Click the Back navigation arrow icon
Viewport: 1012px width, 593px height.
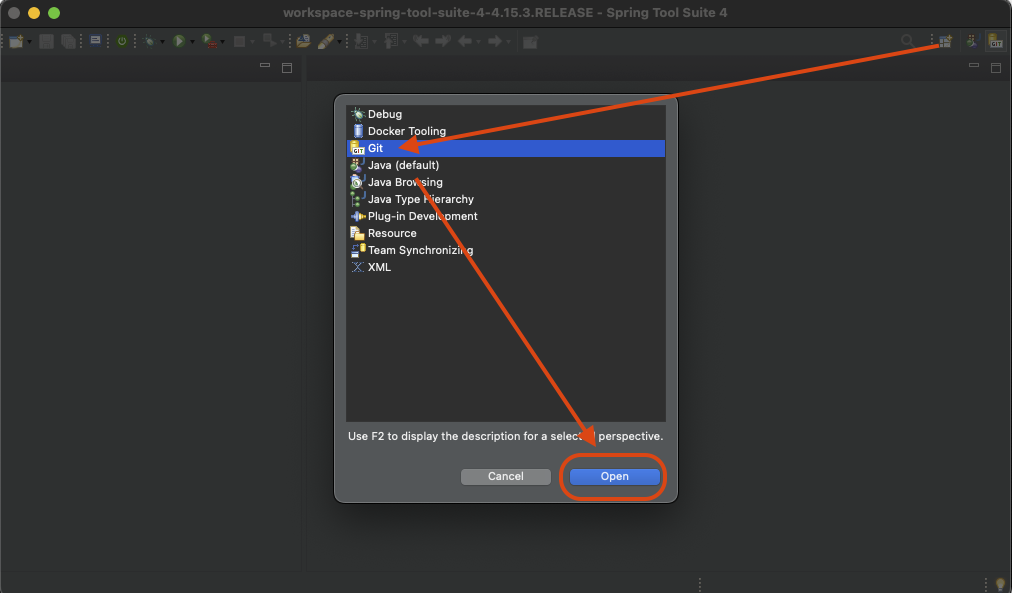(465, 41)
